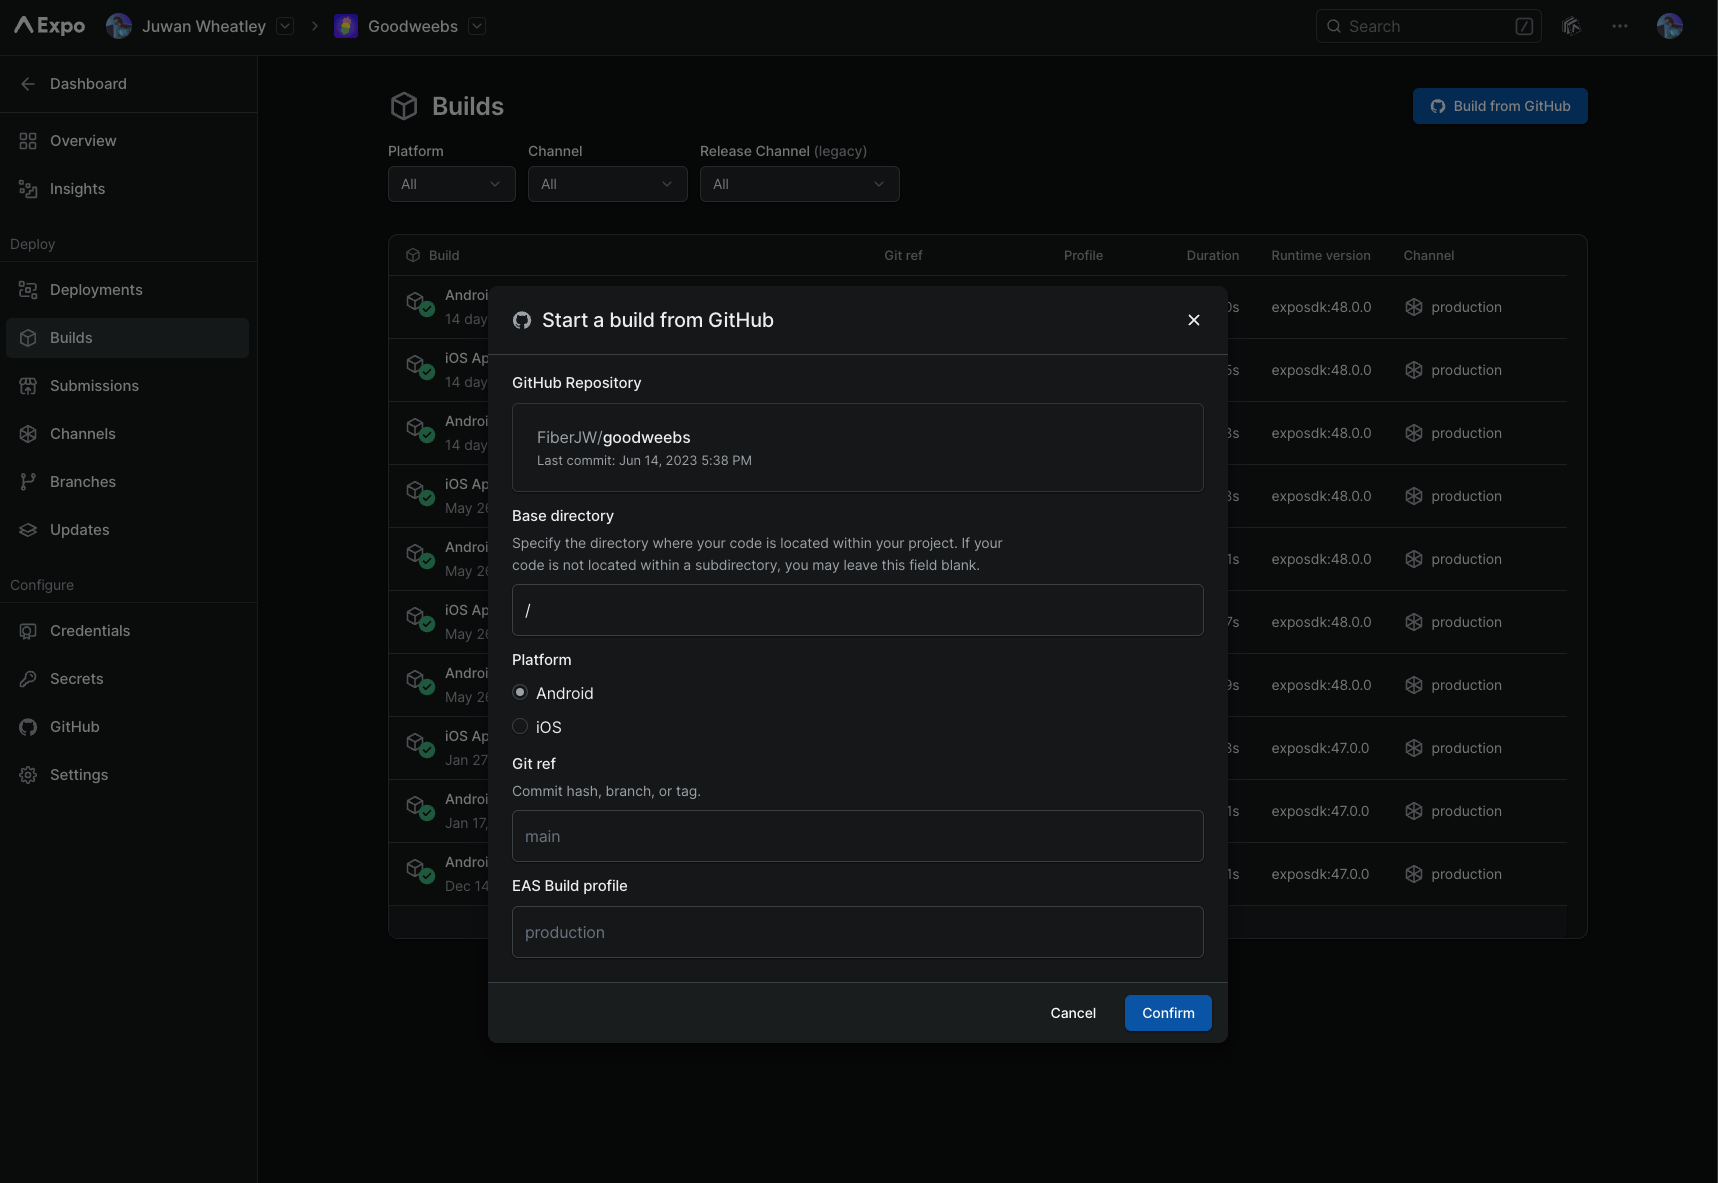Viewport: 1718px width, 1183px height.
Task: Click the Settings gear icon in sidebar
Action: coord(28,775)
